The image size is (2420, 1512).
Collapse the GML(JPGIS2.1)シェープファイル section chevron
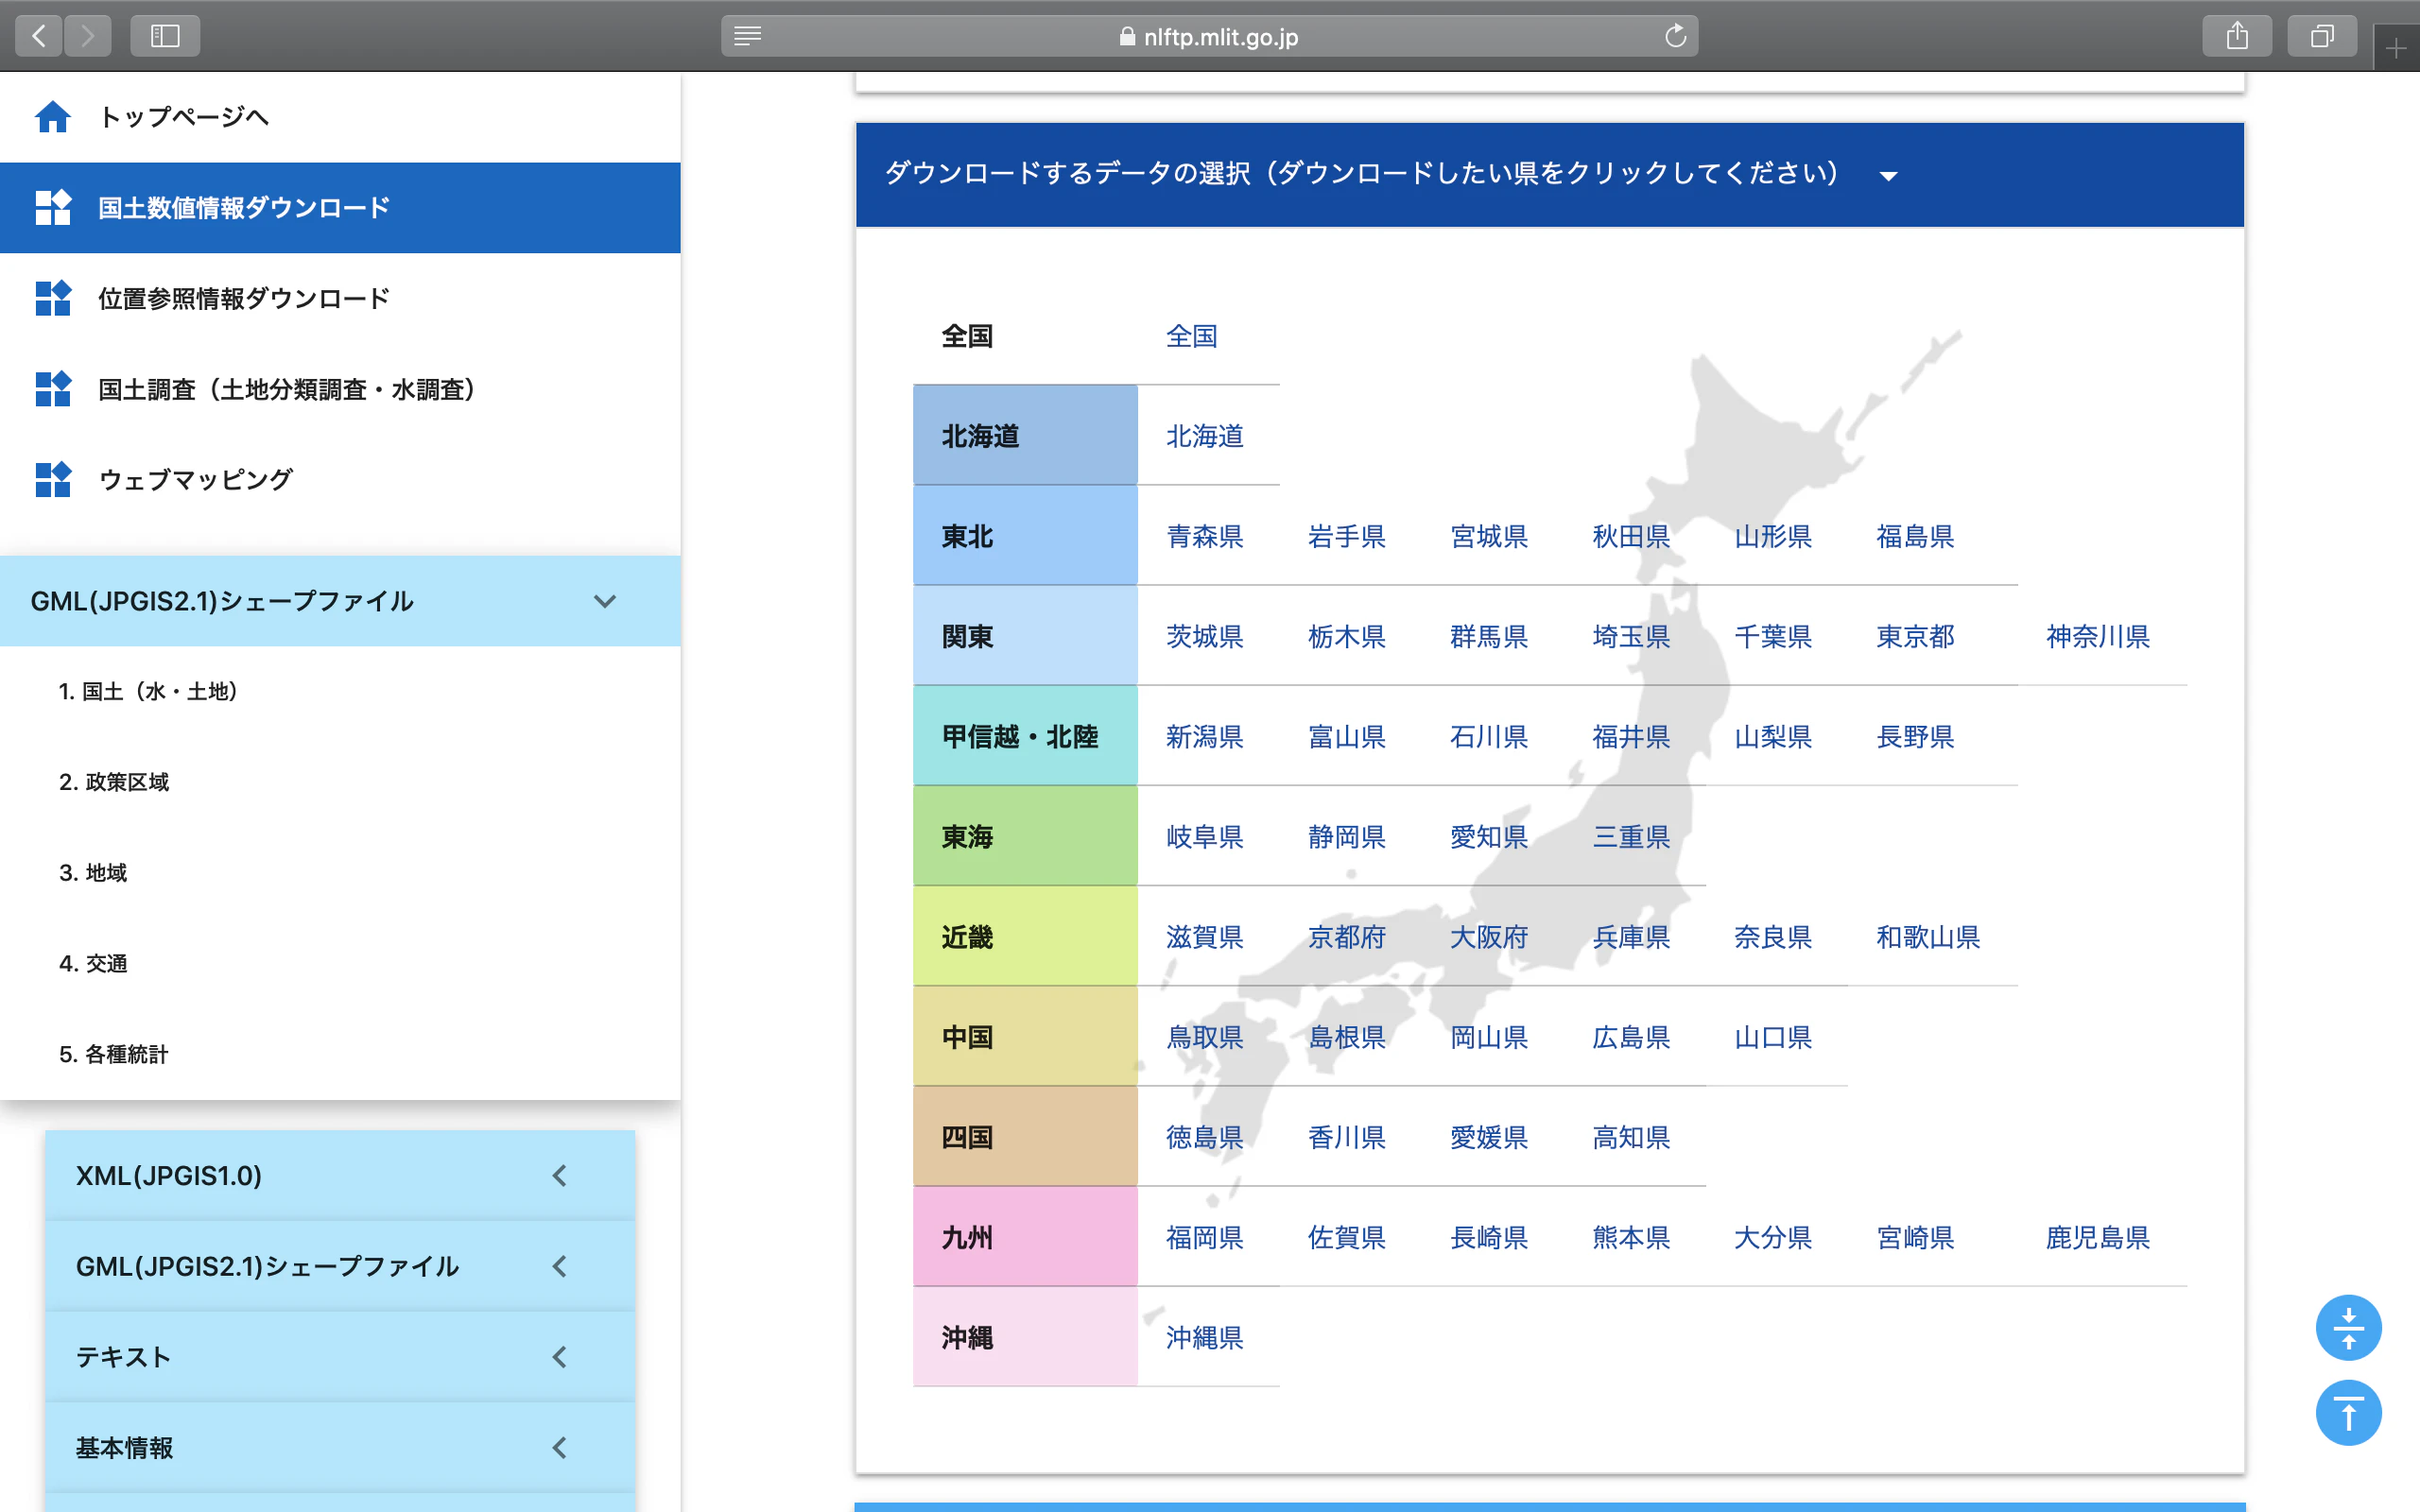pos(604,601)
